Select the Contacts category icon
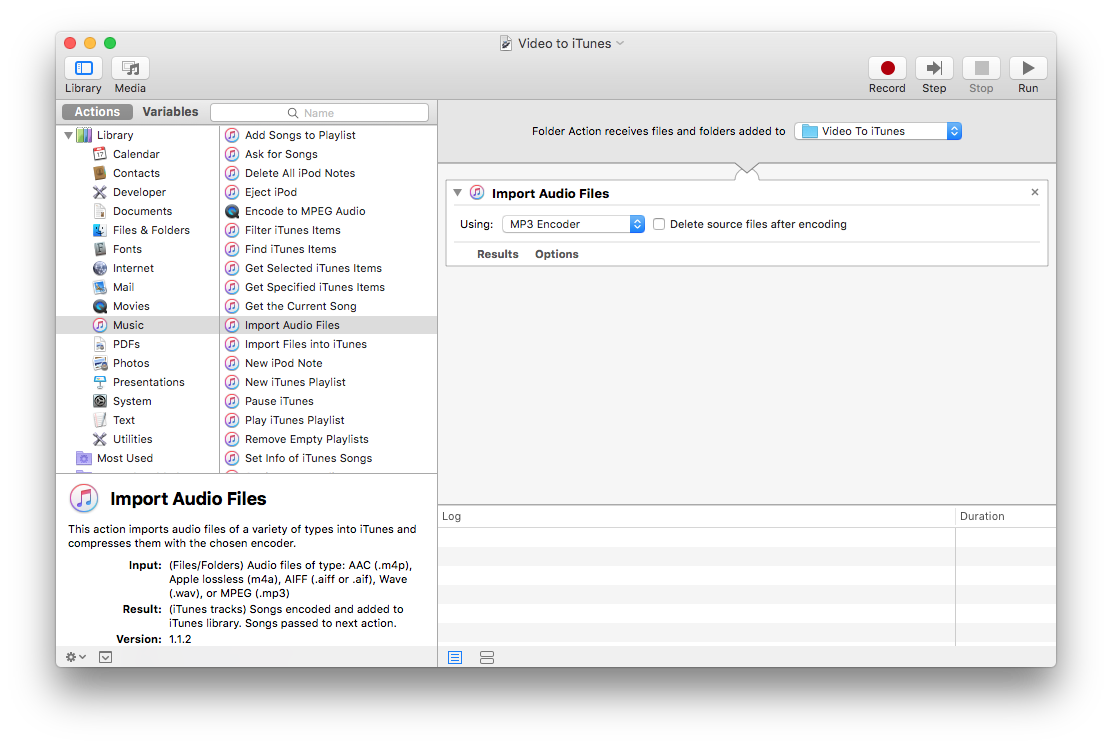 pyautogui.click(x=100, y=173)
